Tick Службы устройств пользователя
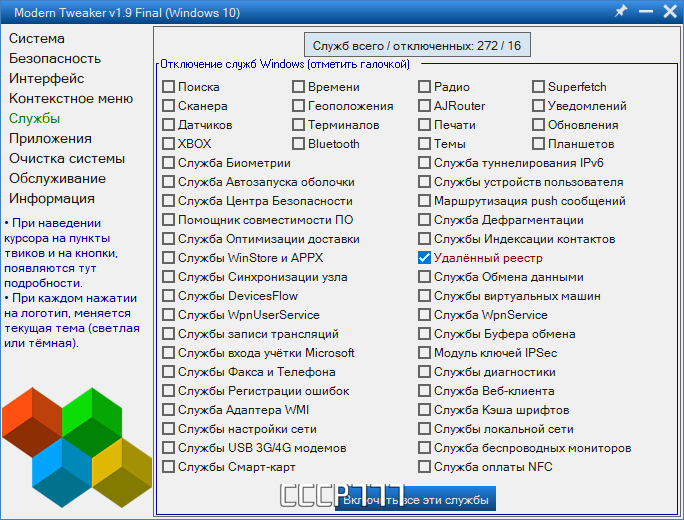This screenshot has width=684, height=520. [x=424, y=181]
